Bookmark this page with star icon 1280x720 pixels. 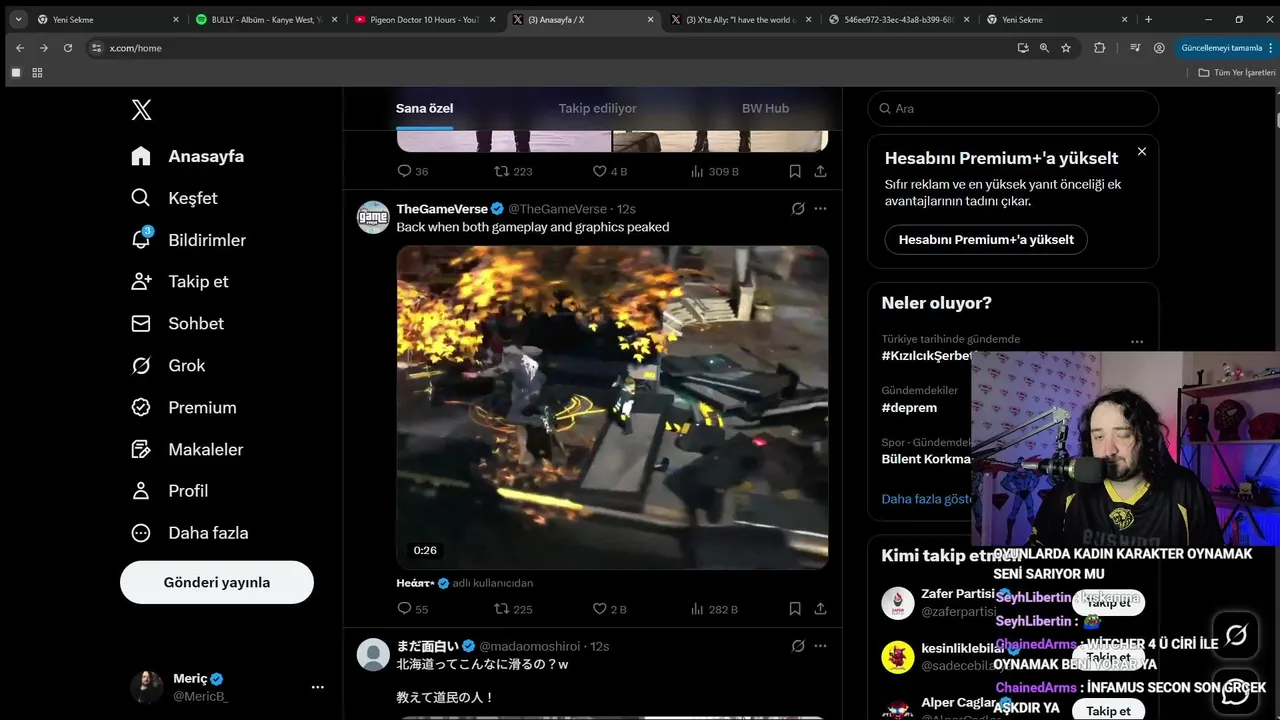point(1066,48)
